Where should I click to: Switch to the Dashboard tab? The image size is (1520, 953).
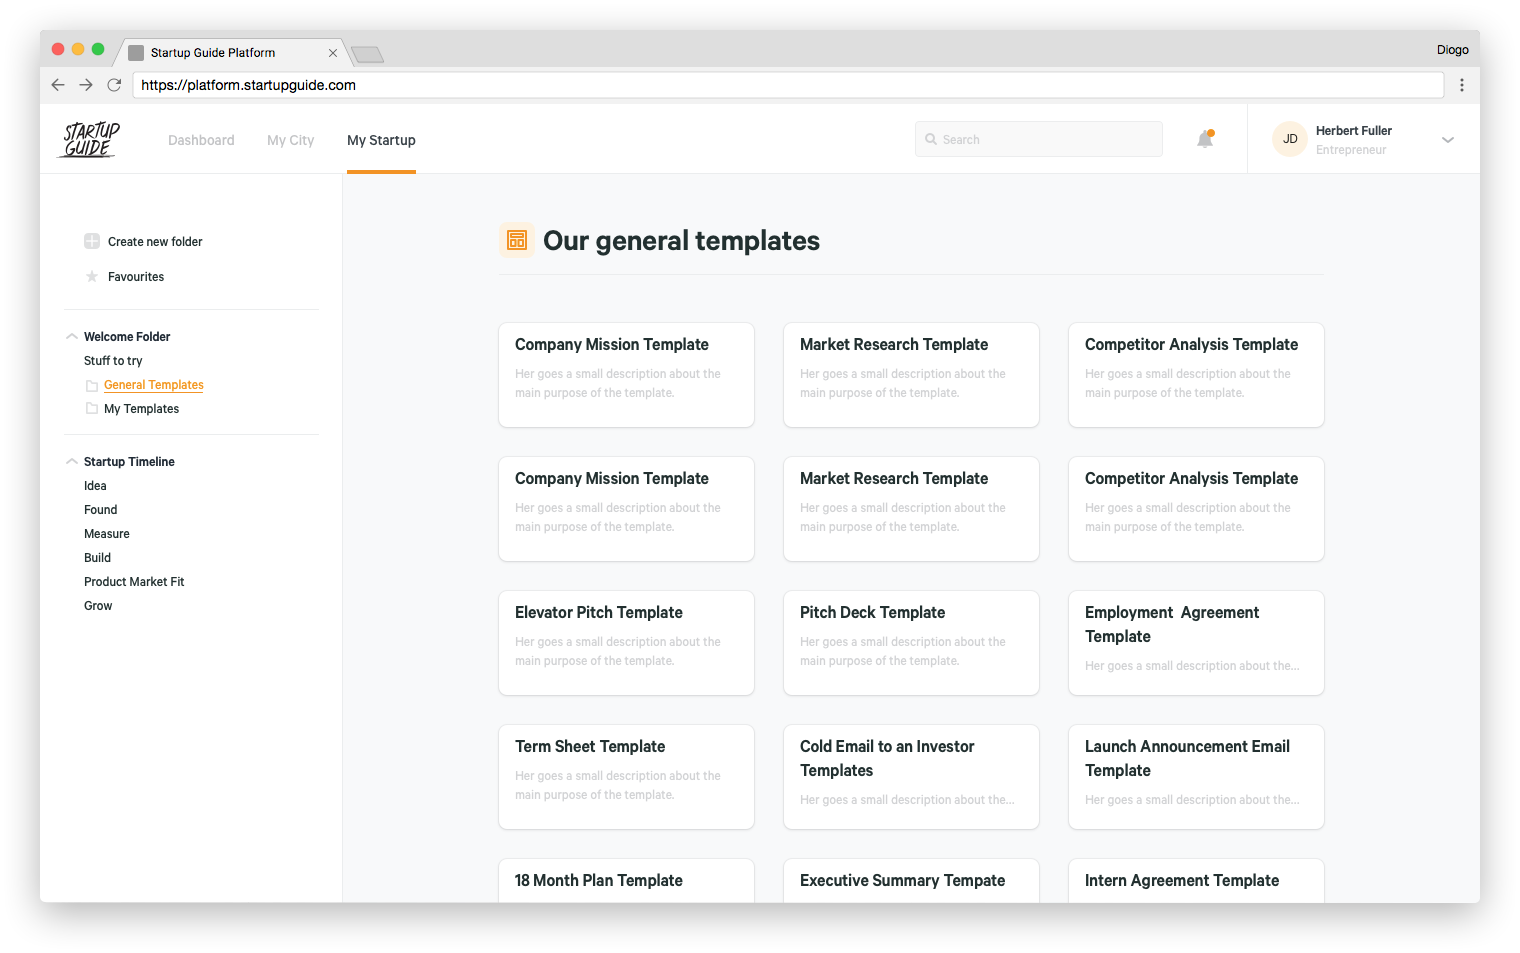click(200, 140)
